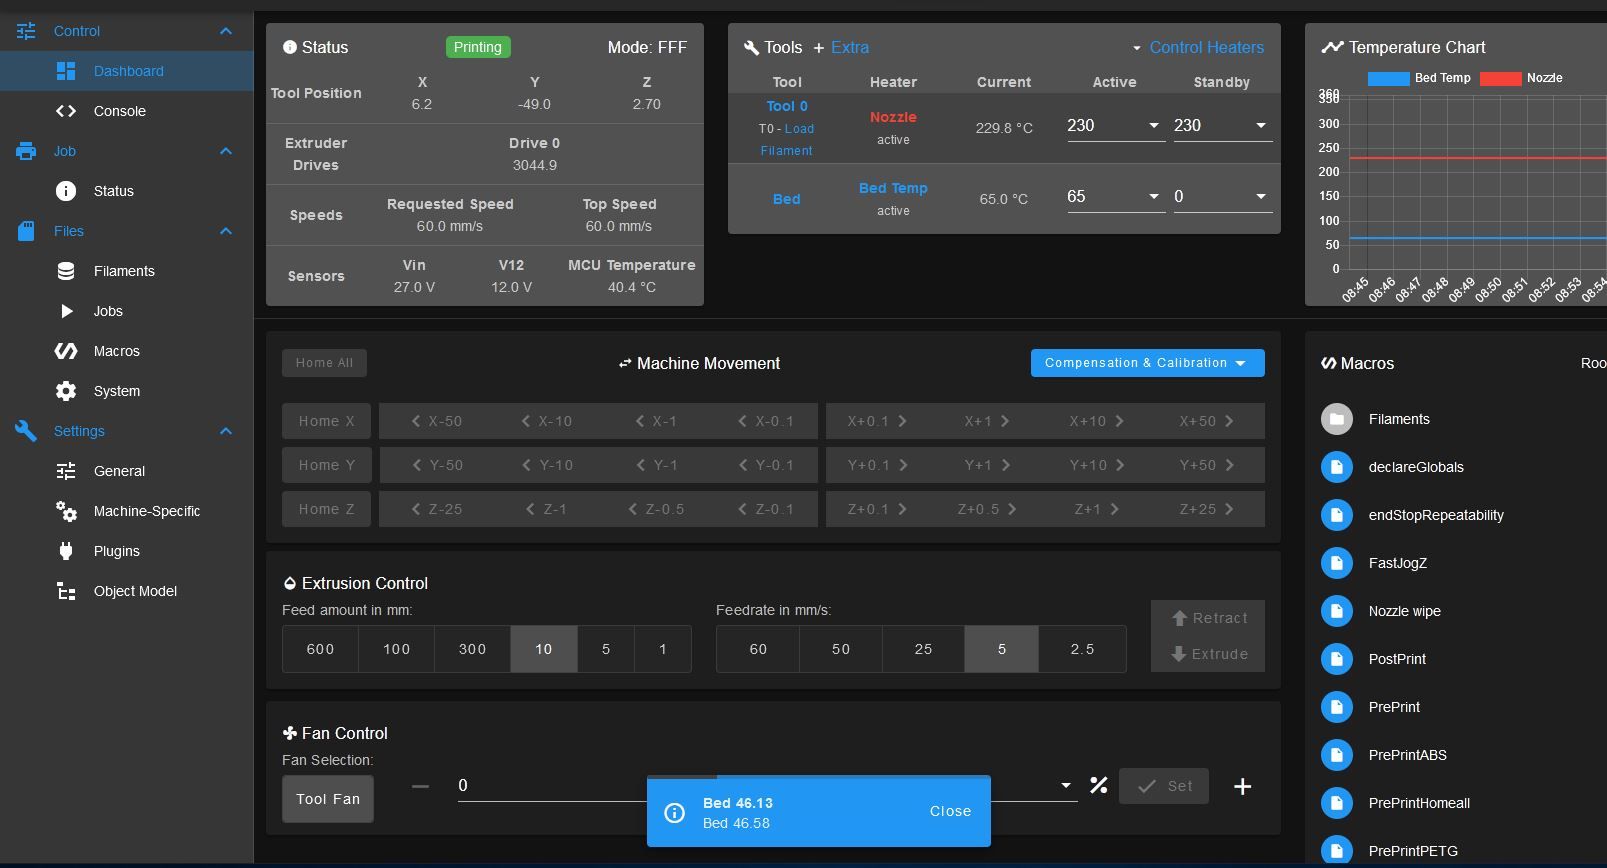Click the General sliders icon
The height and width of the screenshot is (868, 1607).
tap(66, 471)
